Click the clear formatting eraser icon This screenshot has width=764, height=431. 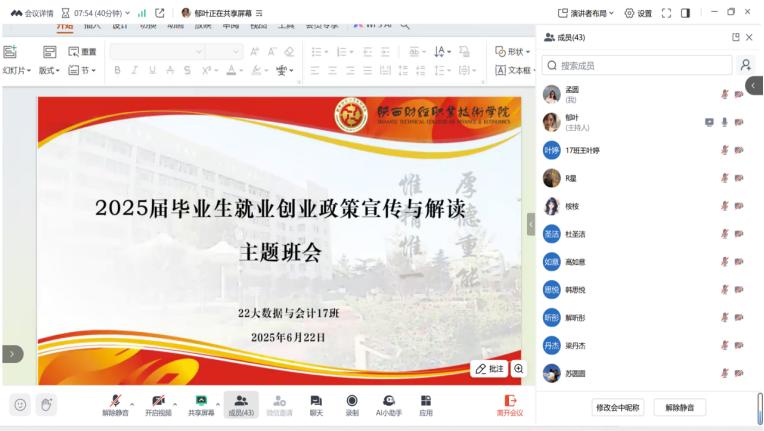[289, 51]
